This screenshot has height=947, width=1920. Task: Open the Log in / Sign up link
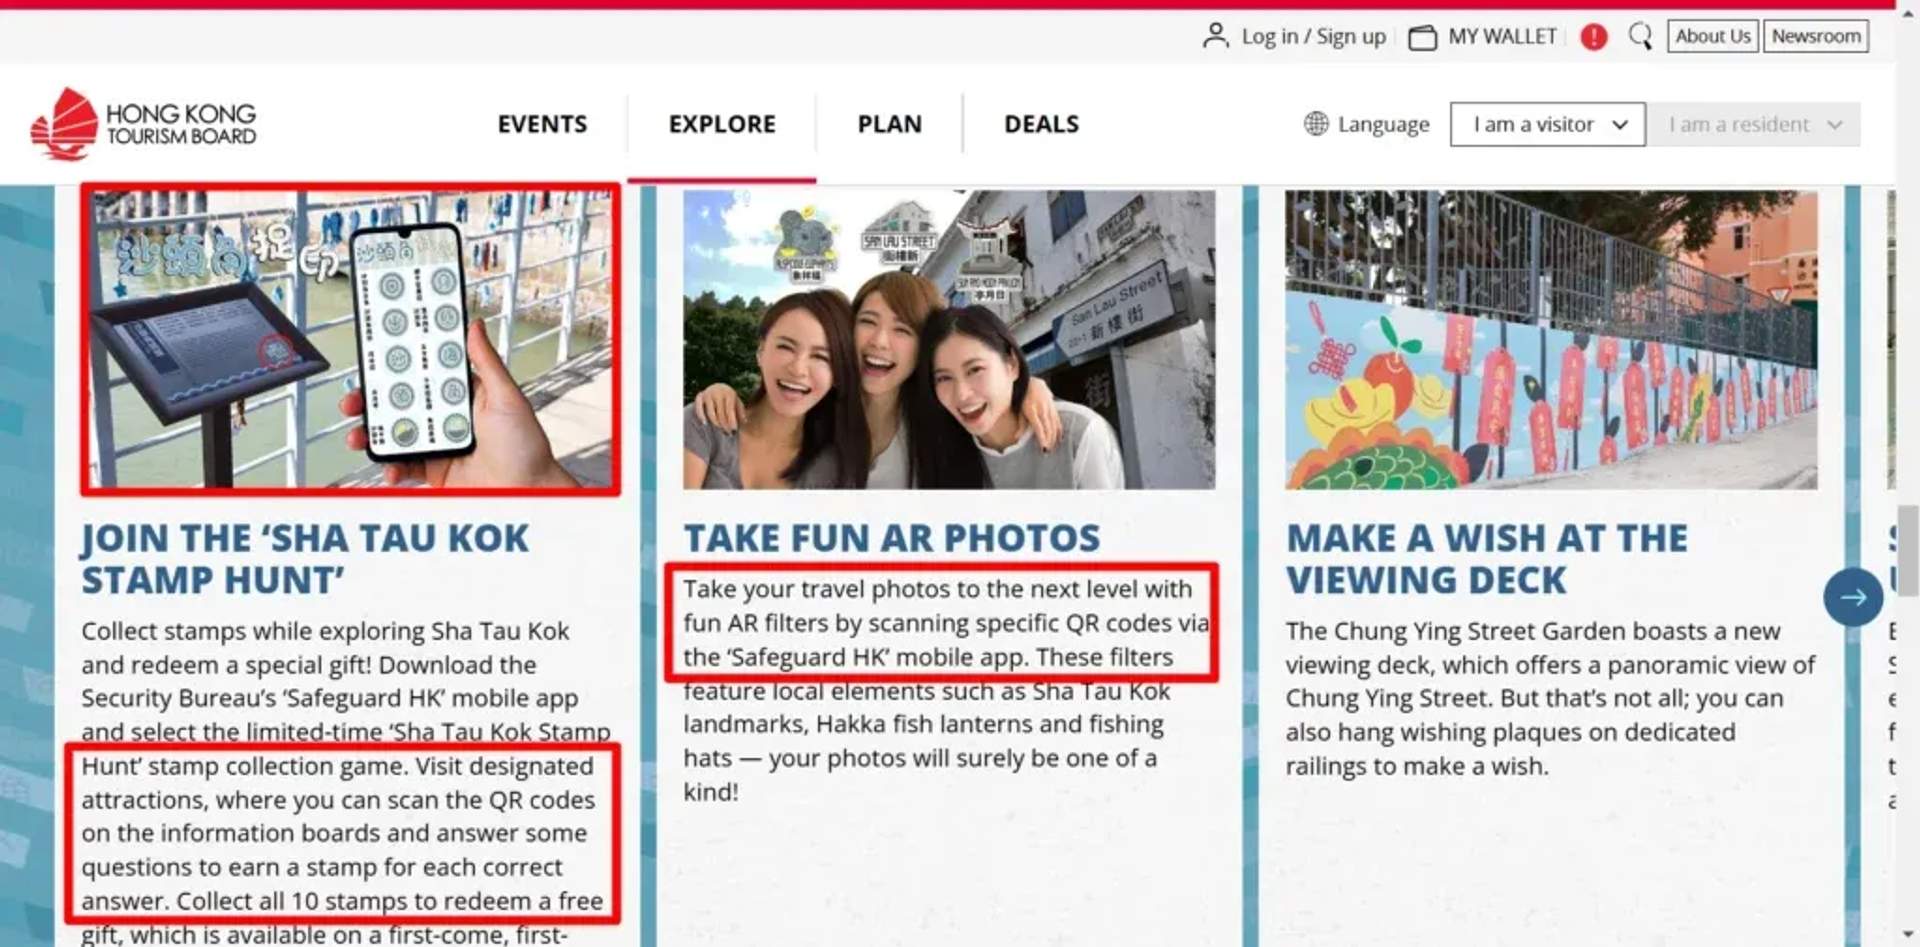tap(1313, 37)
